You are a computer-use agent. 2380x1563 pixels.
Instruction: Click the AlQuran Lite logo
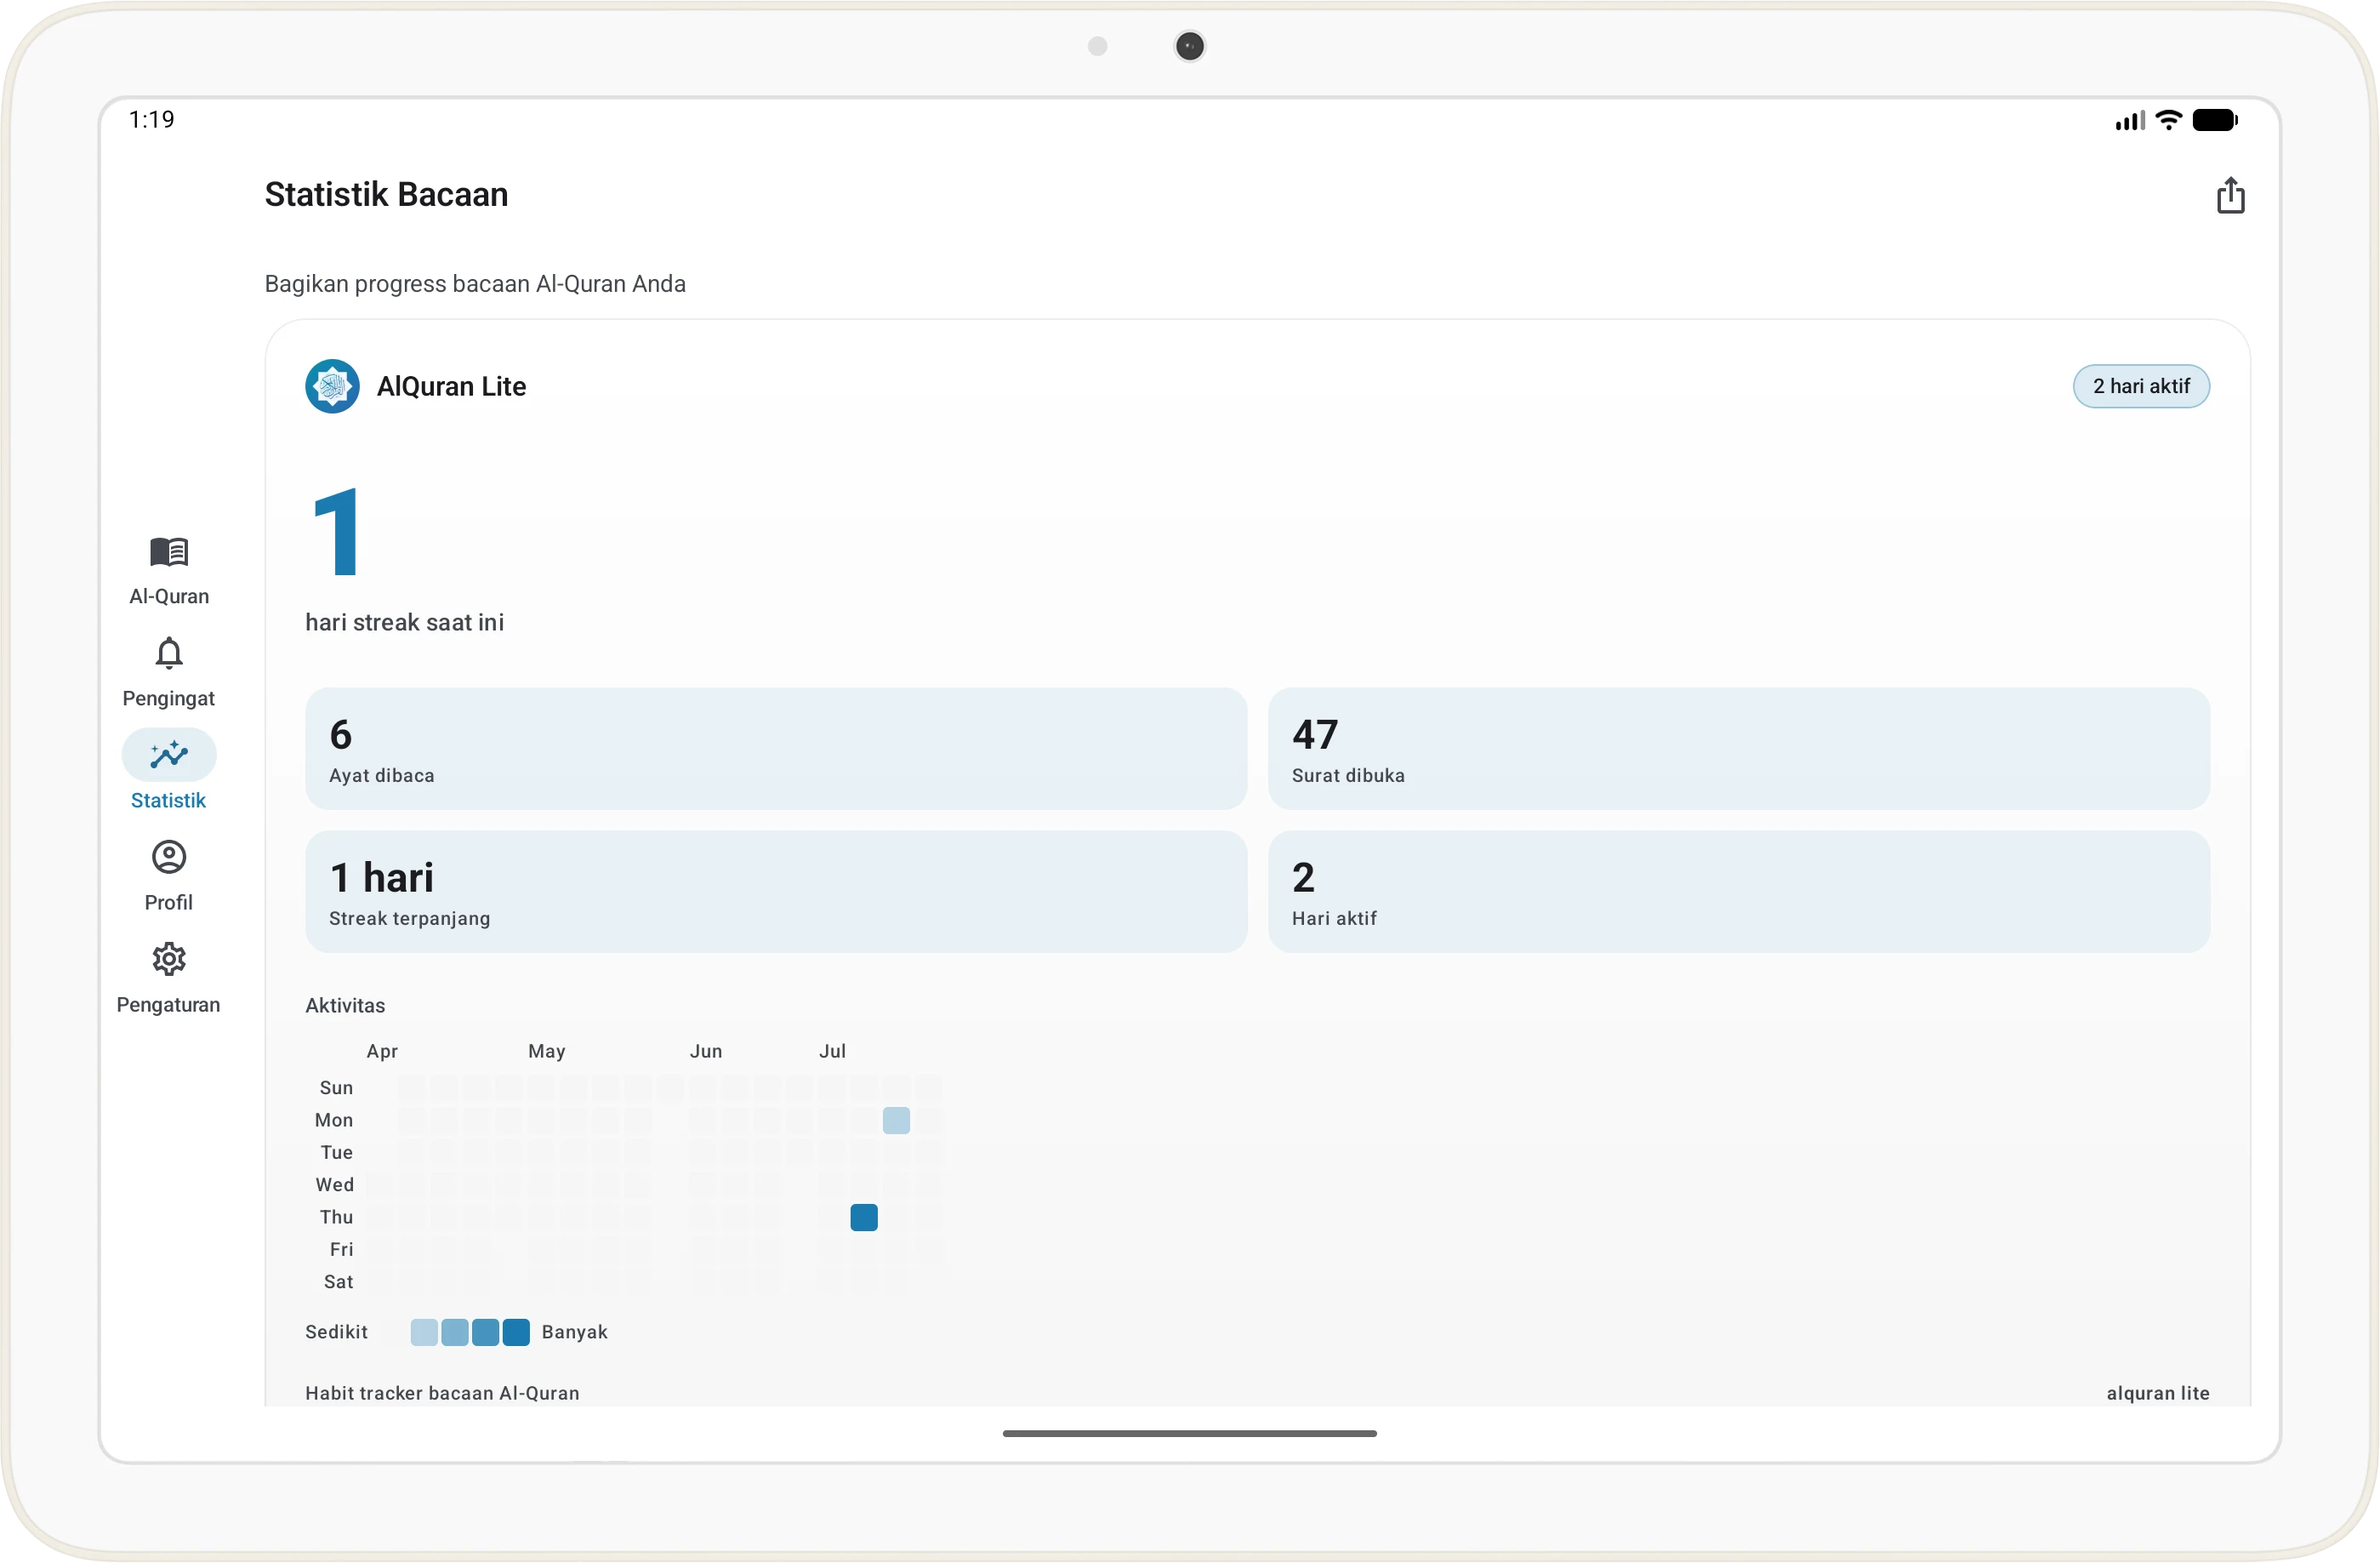click(332, 386)
